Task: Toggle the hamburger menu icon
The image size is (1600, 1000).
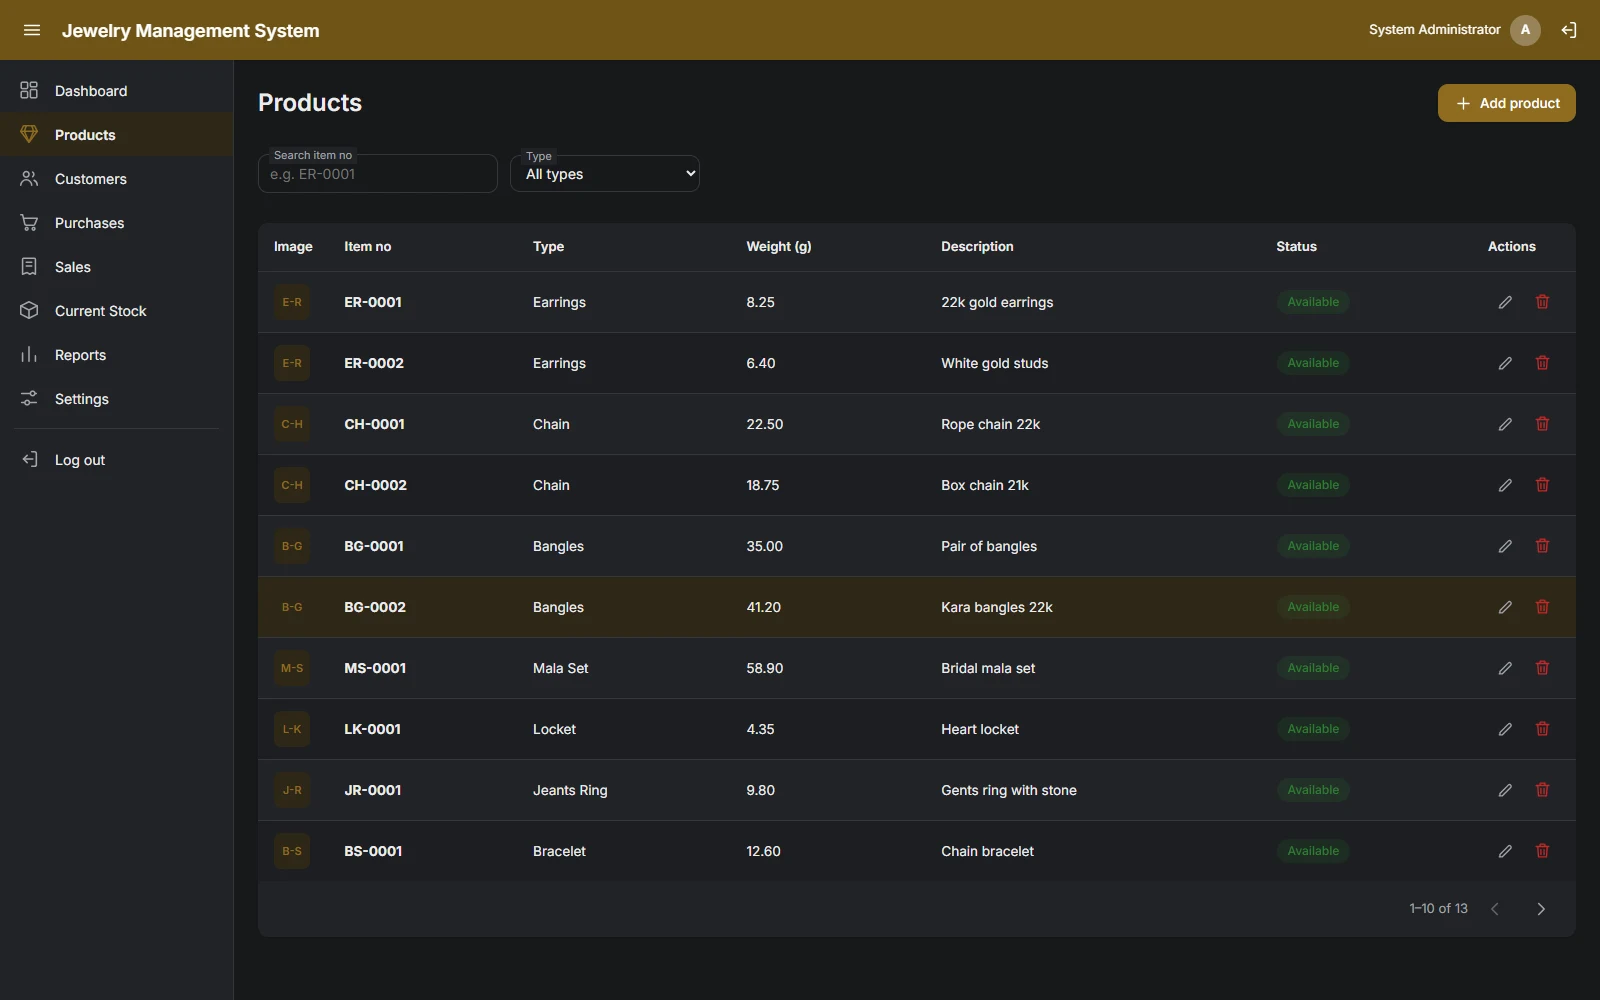Action: tap(32, 30)
